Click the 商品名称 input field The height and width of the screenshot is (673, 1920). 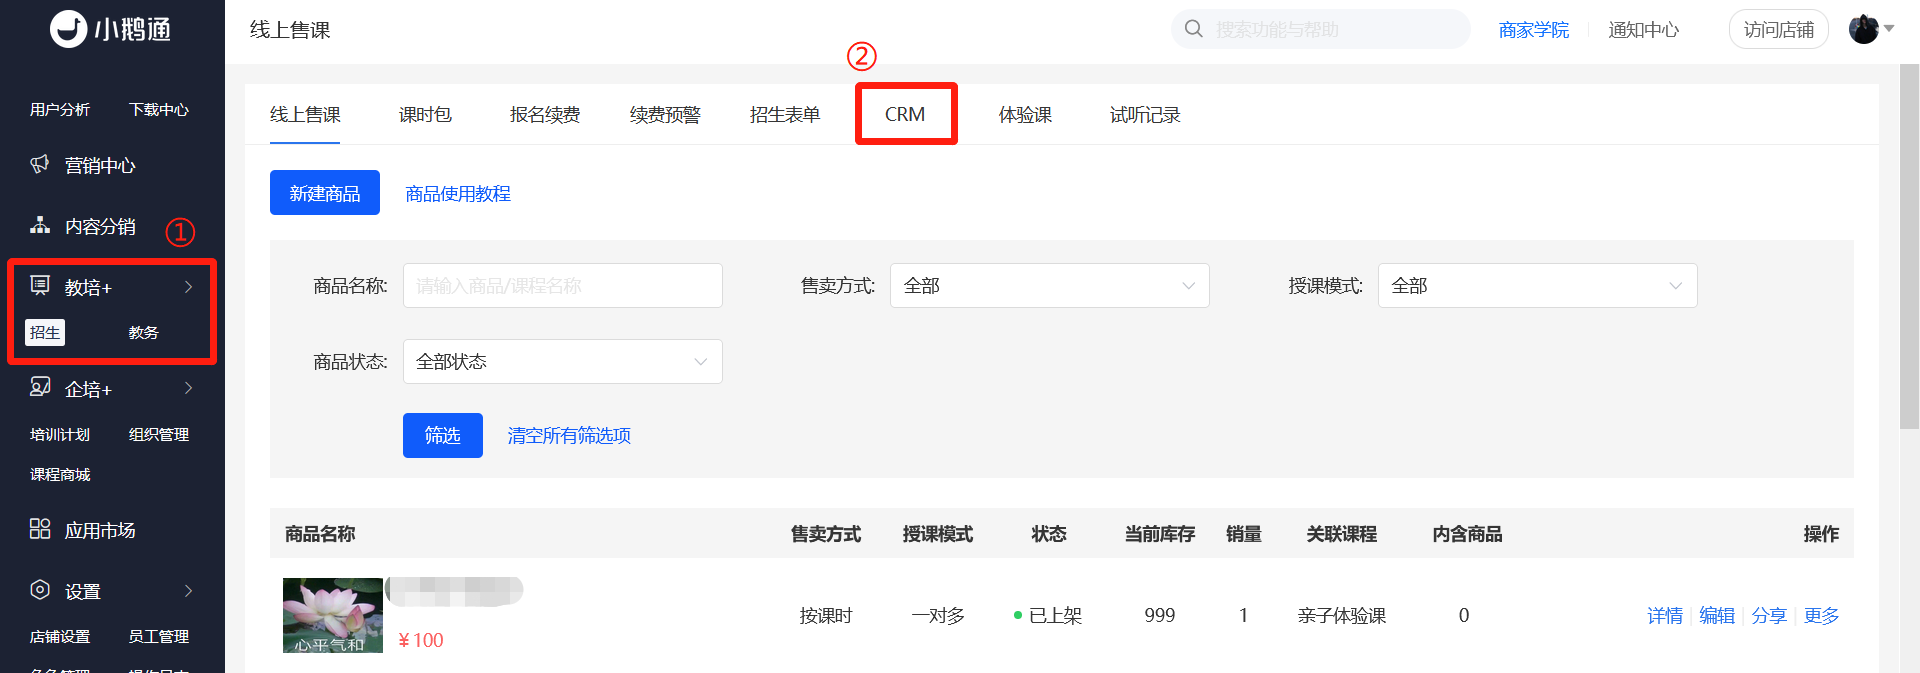point(563,286)
